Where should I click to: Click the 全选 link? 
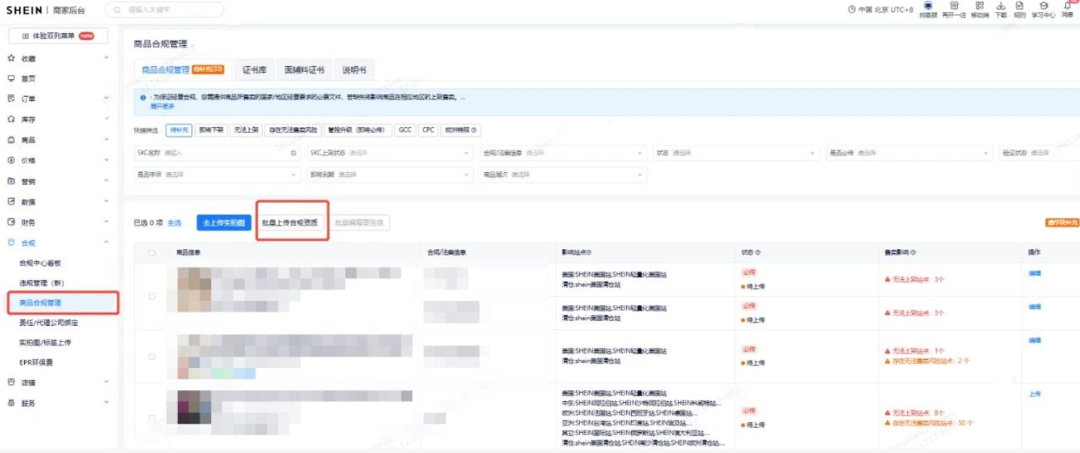click(x=174, y=223)
